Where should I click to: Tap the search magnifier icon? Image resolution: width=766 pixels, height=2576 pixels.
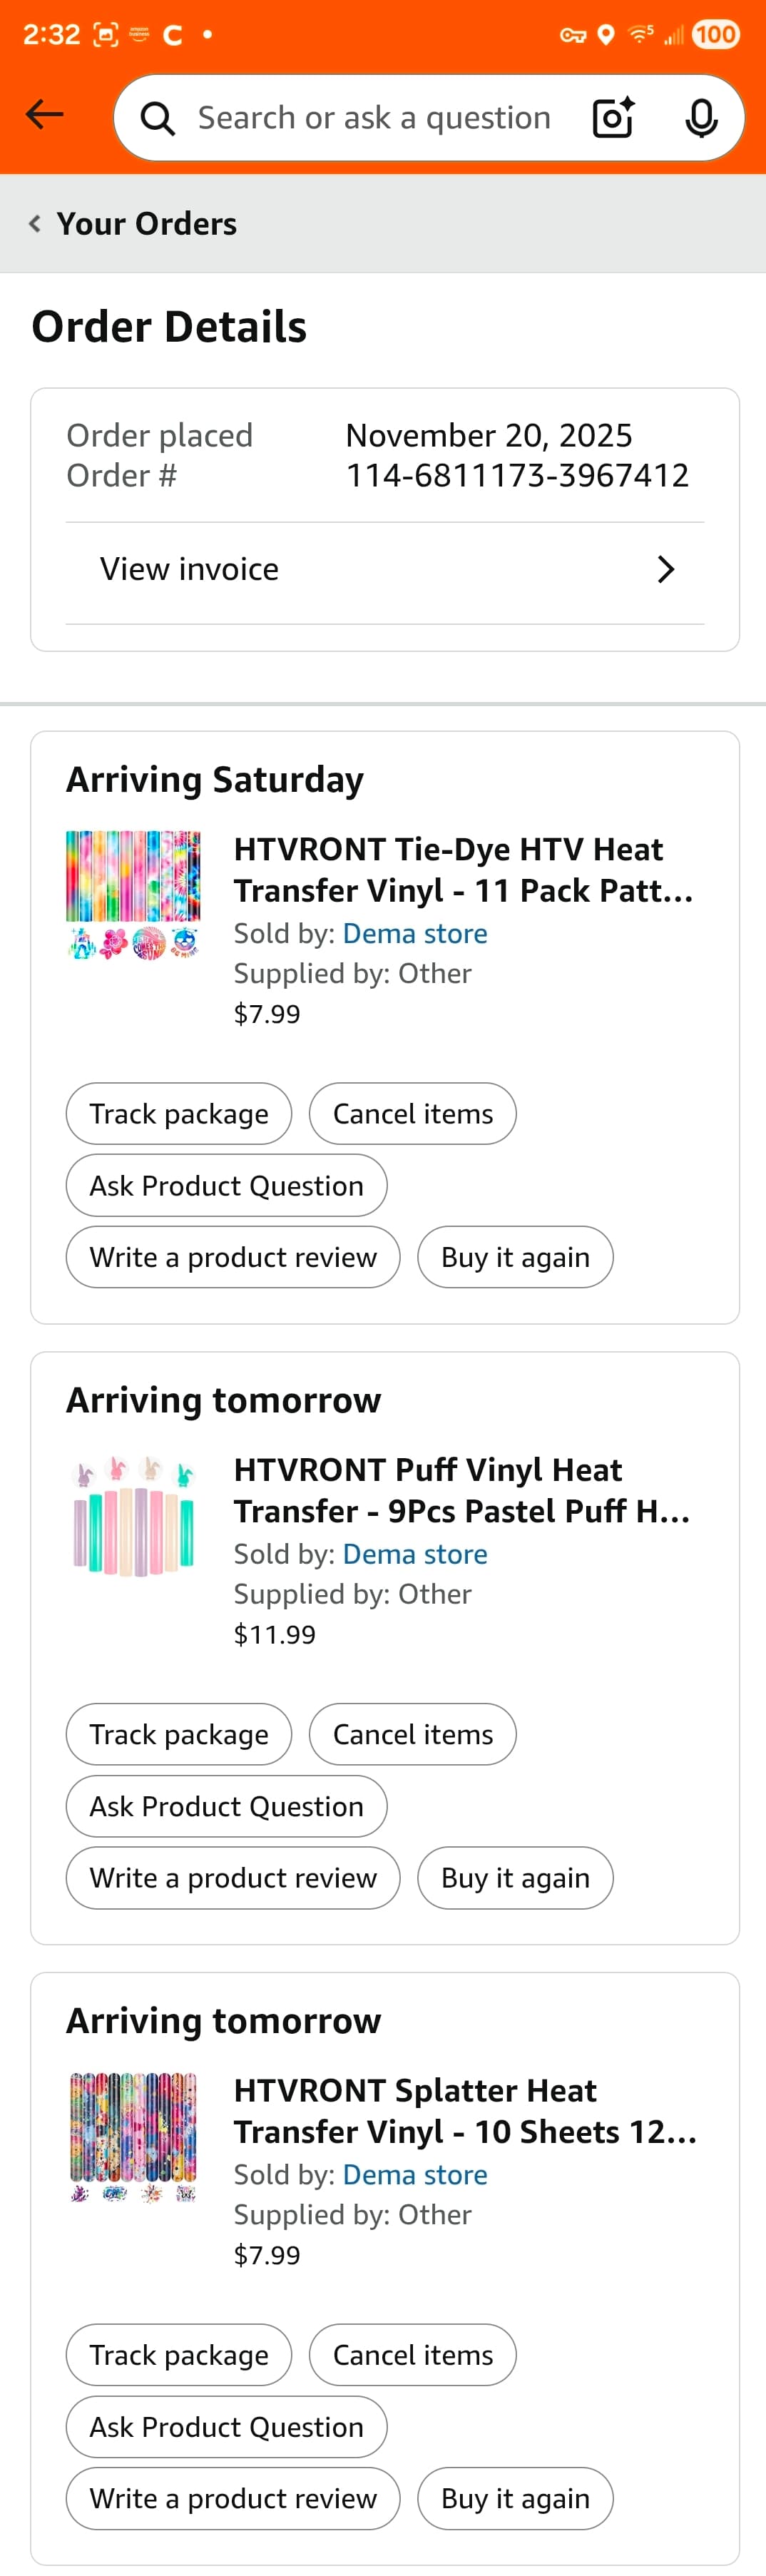[x=157, y=119]
